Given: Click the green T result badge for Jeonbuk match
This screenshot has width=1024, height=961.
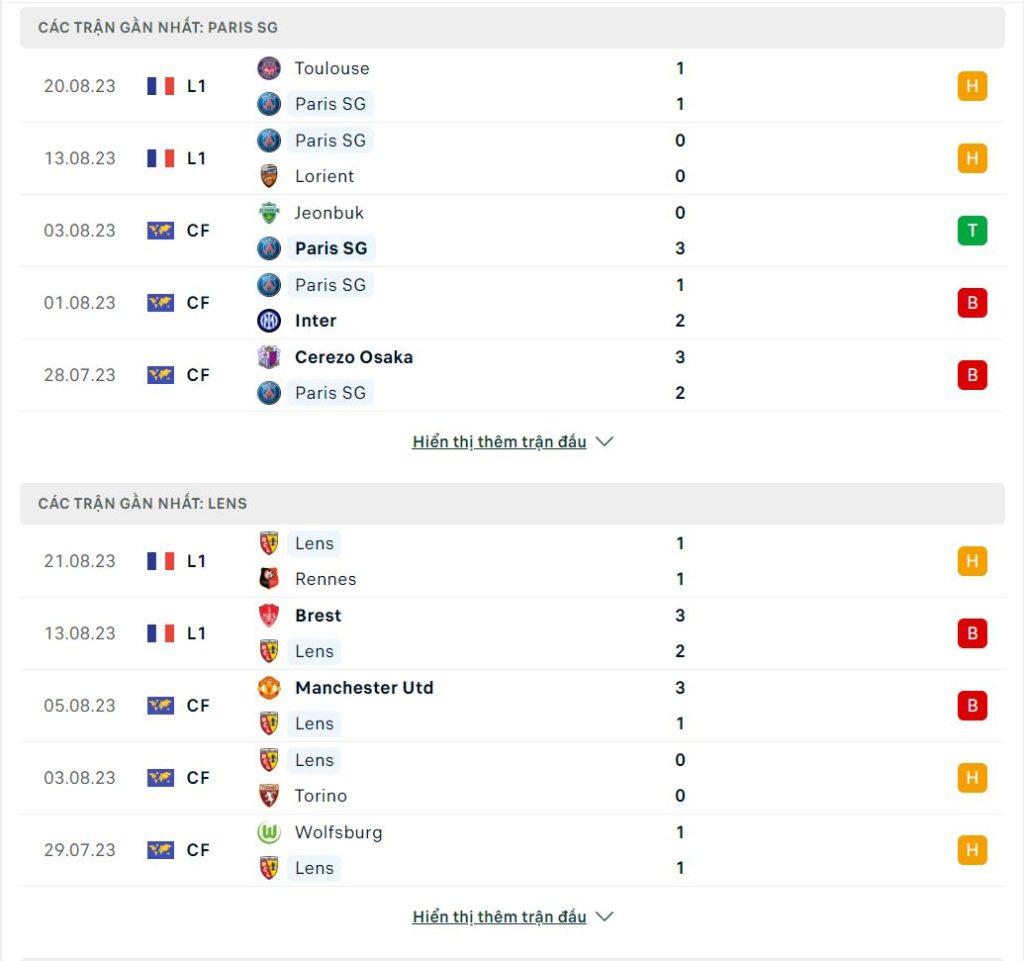Looking at the screenshot, I should click(972, 230).
